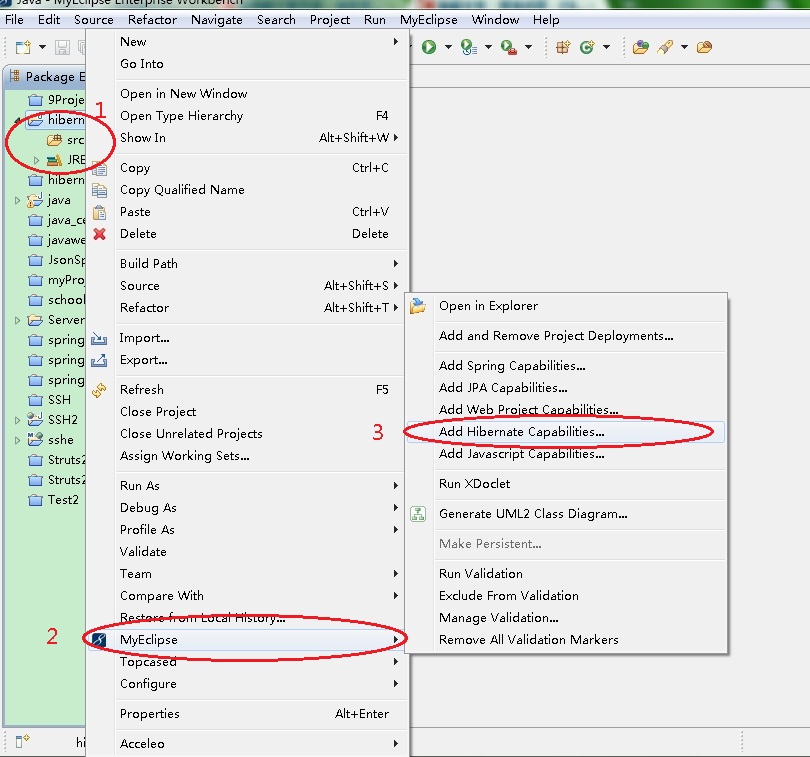
Task: Click the UML2 class diagram icon
Action: point(418,514)
